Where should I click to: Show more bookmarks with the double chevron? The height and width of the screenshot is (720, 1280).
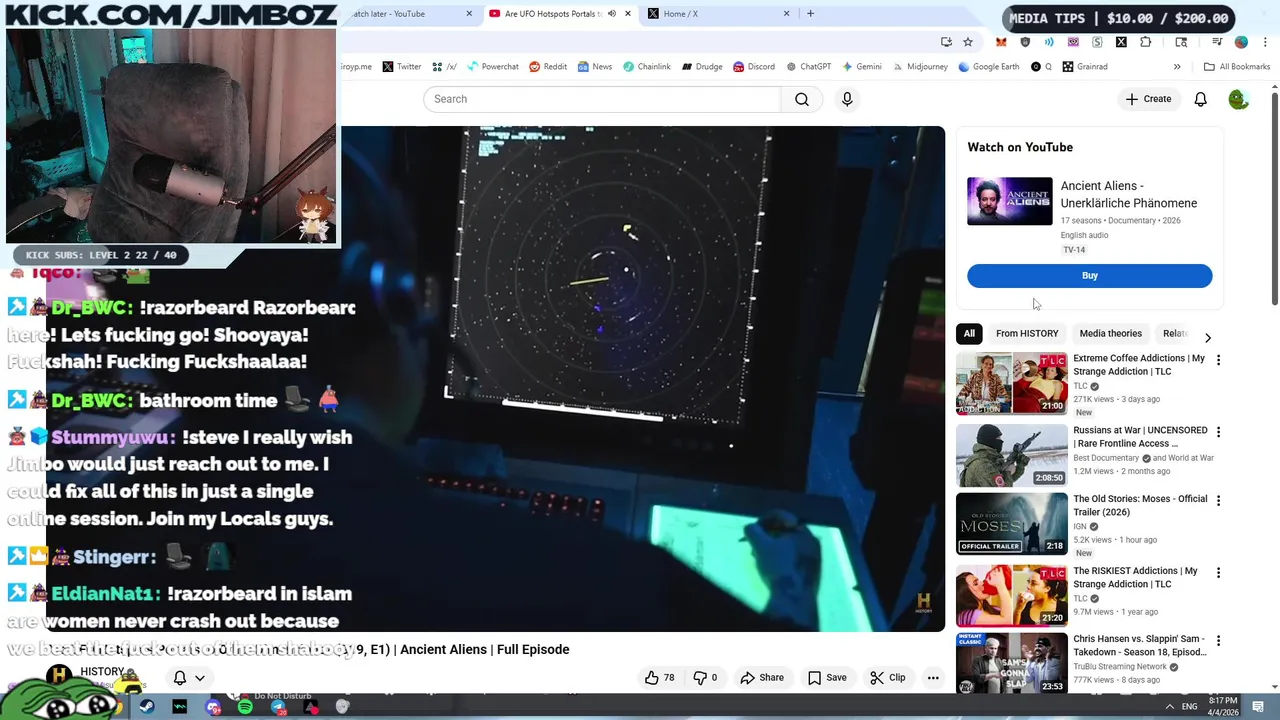click(1177, 67)
